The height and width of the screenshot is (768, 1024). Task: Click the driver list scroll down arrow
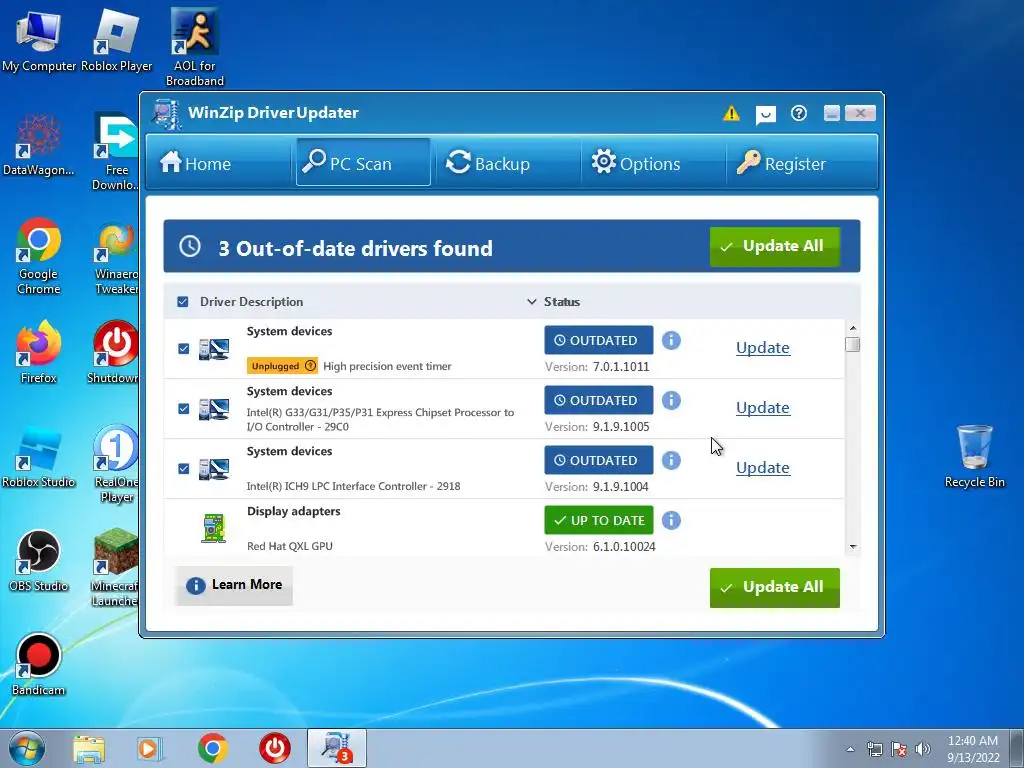852,547
